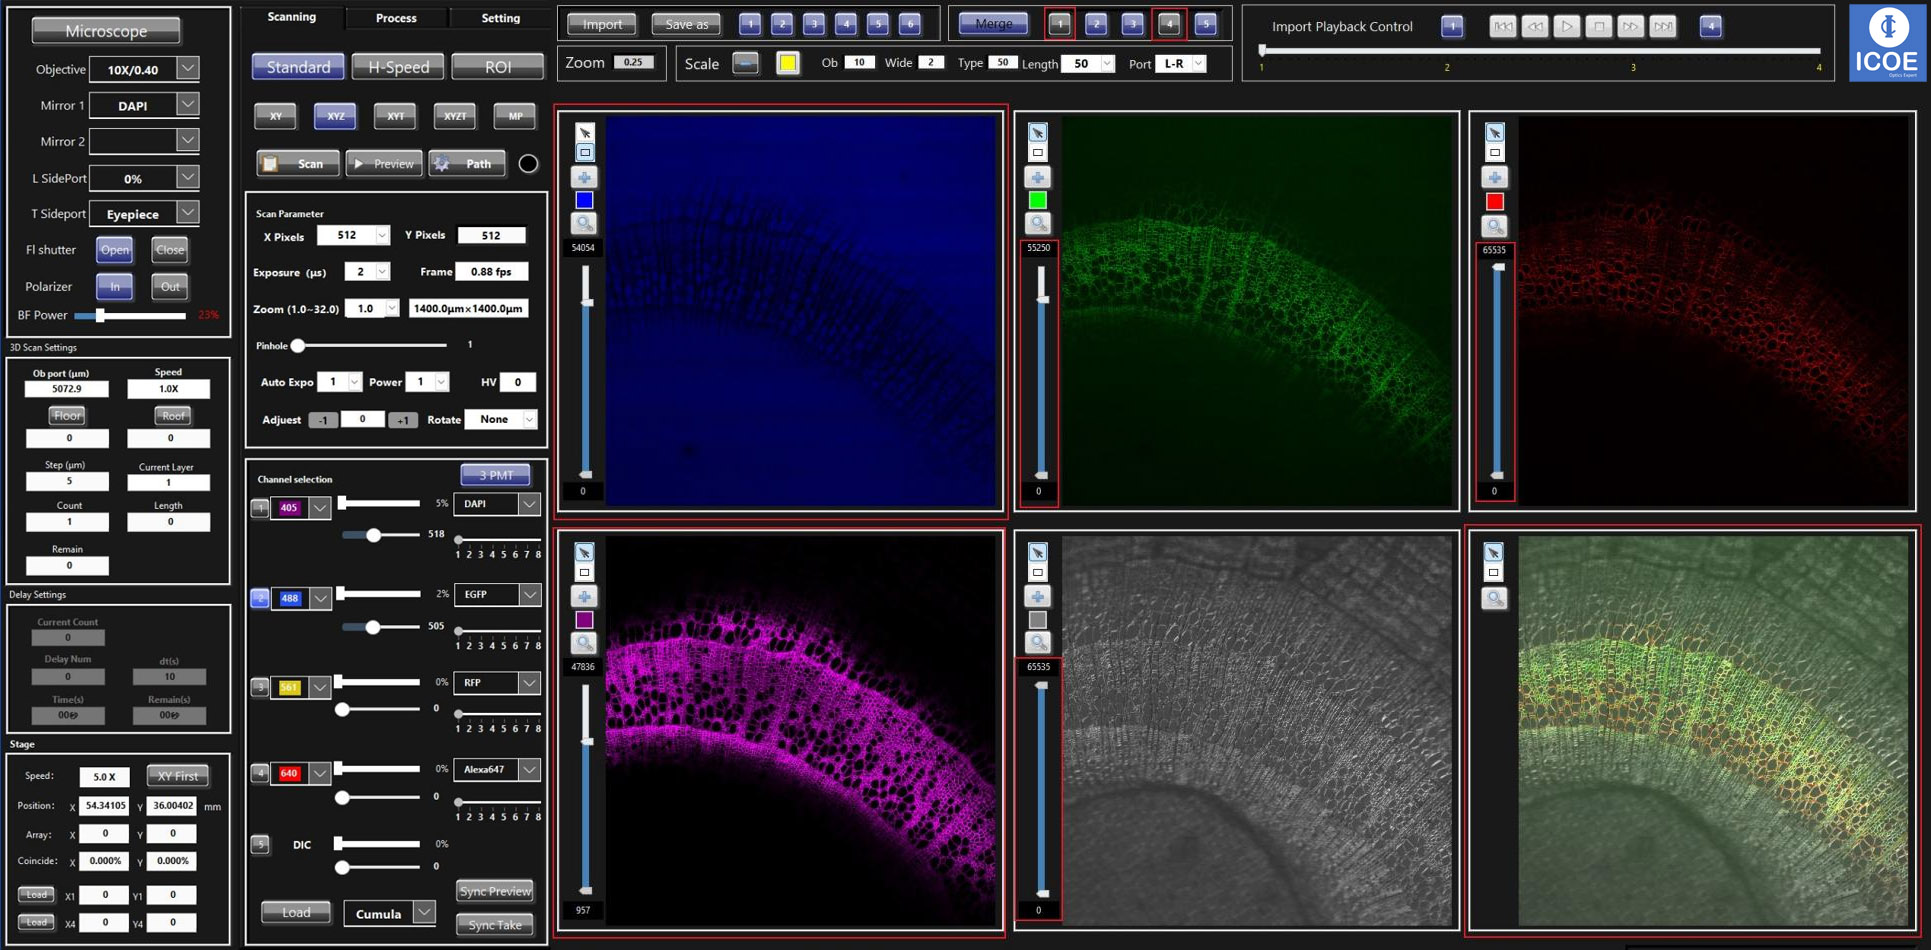Click the Import button
Viewport: 1931px width, 950px height.
coord(602,24)
